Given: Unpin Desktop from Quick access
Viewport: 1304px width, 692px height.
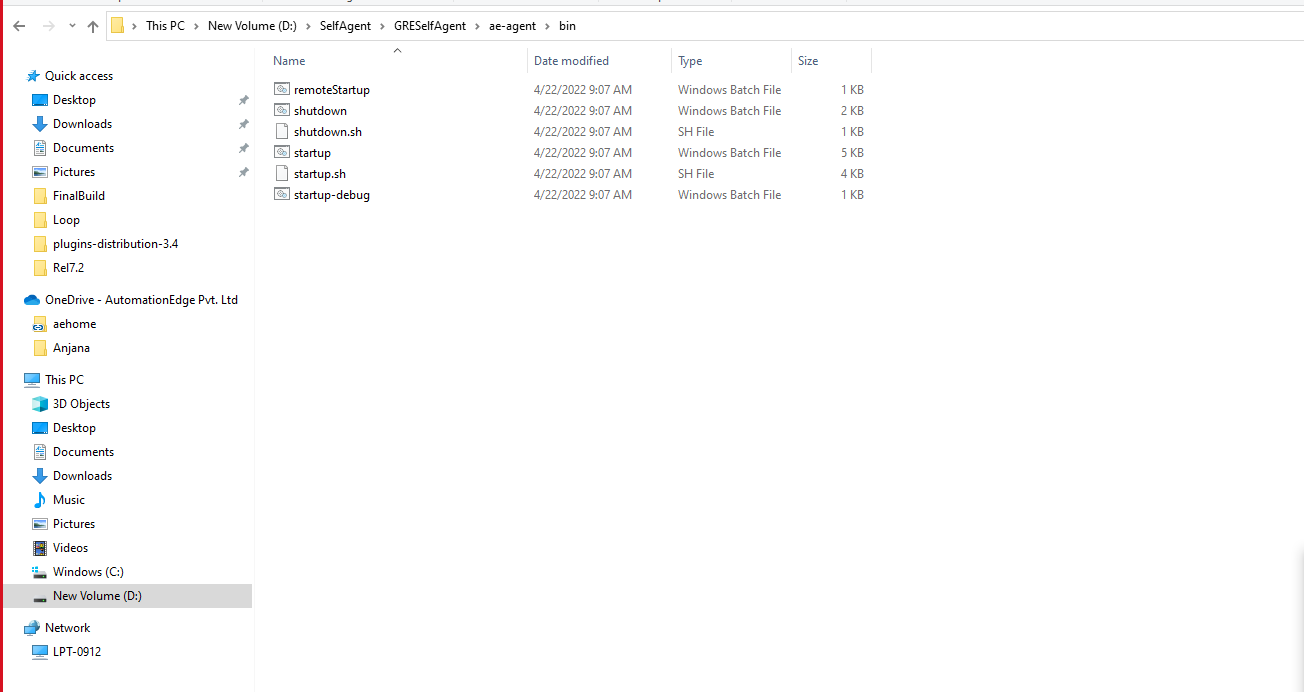Looking at the screenshot, I should 243,99.
